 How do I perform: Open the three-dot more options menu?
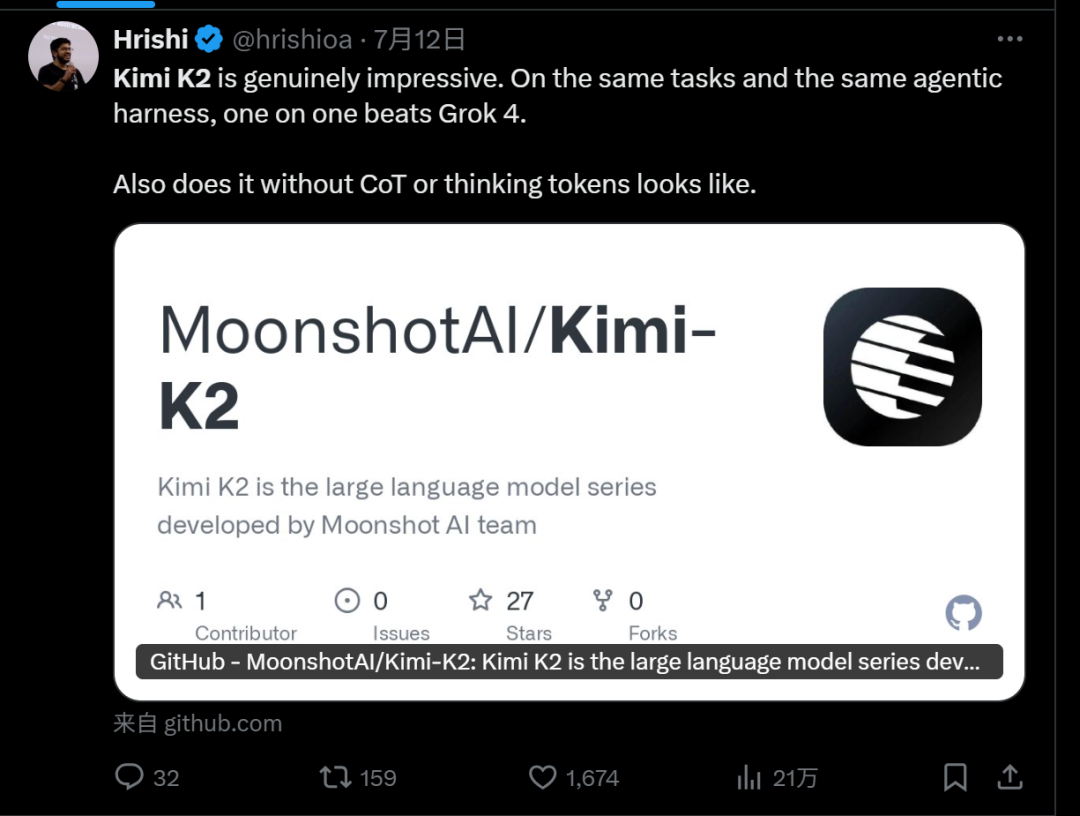1010,39
